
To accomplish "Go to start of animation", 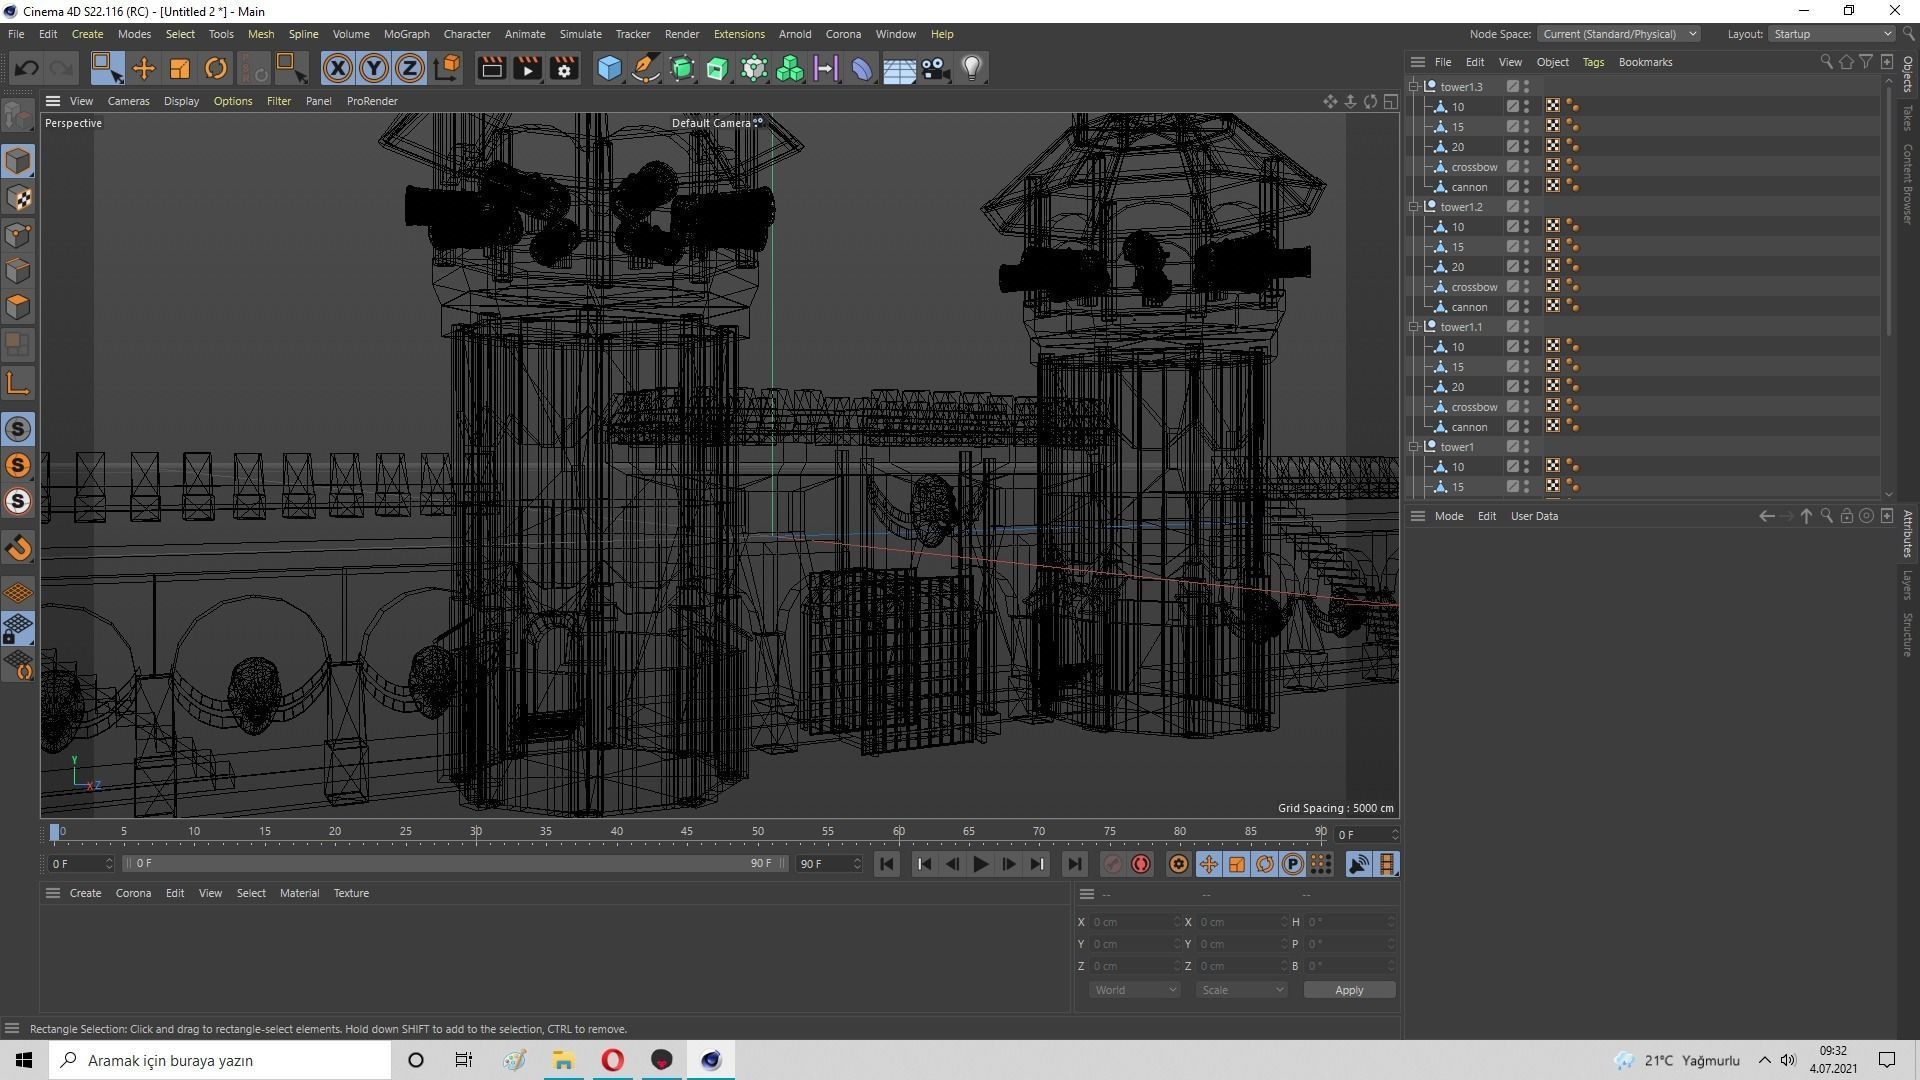I will click(x=886, y=864).
